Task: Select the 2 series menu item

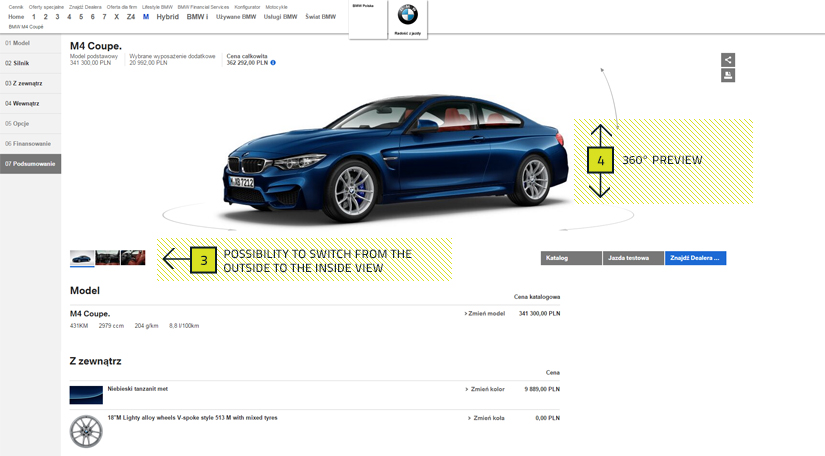Action: pyautogui.click(x=45, y=17)
